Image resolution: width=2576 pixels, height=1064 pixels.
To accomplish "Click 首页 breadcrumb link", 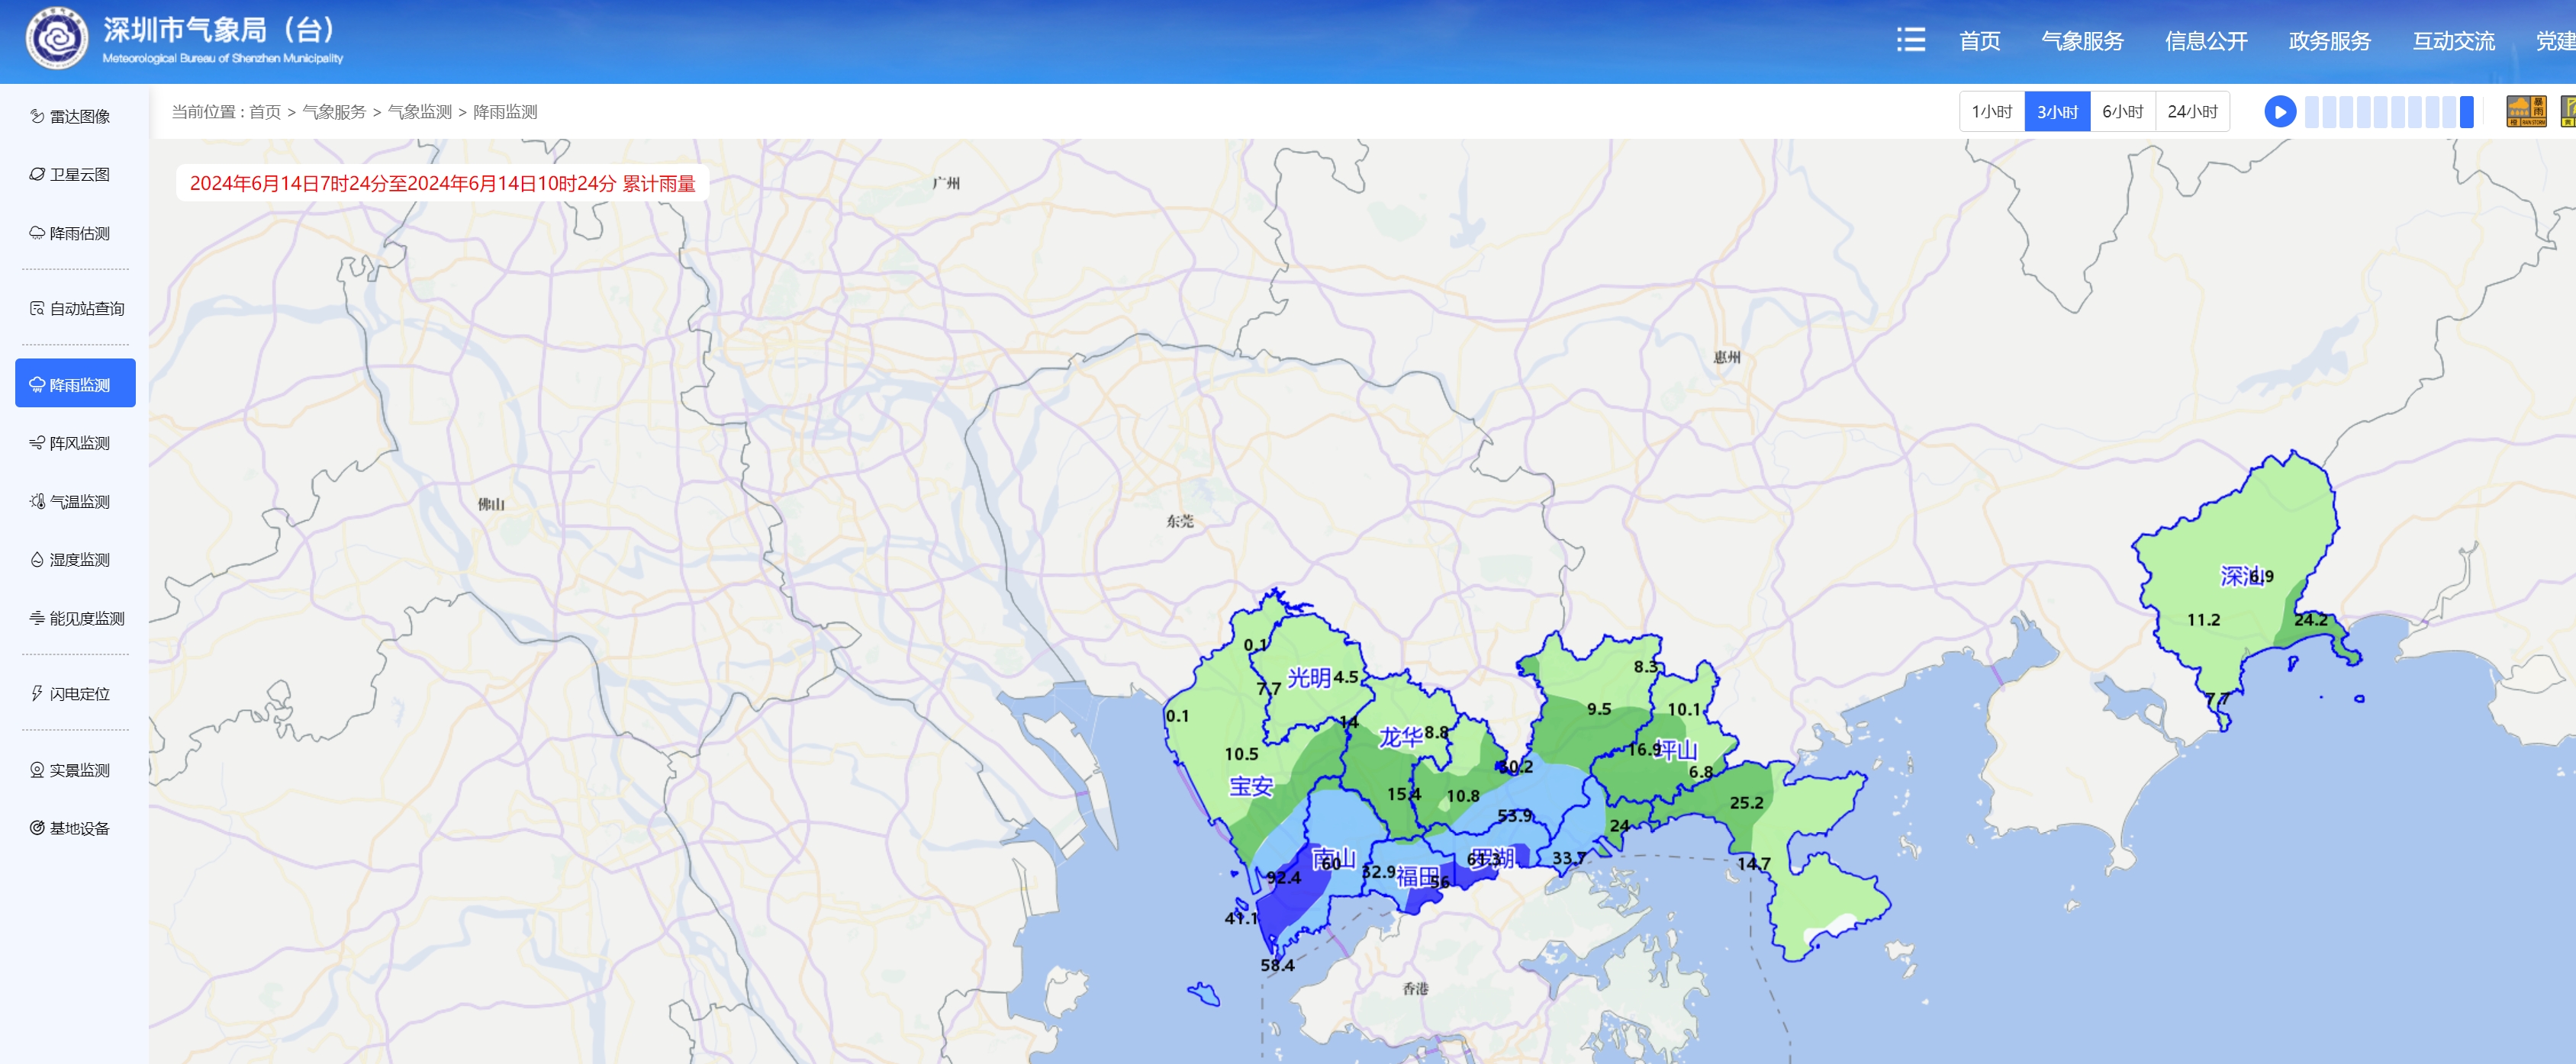I will click(x=265, y=112).
